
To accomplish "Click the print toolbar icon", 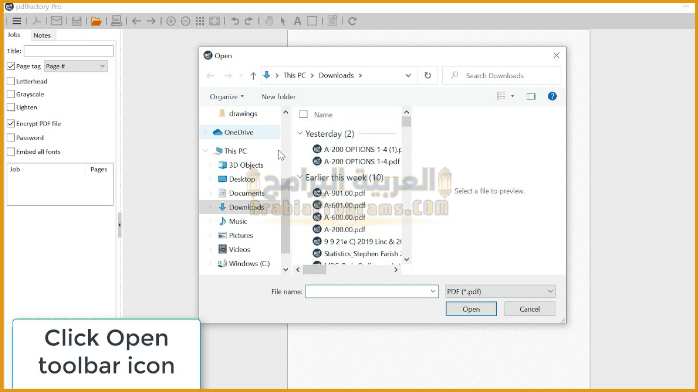I will [116, 20].
